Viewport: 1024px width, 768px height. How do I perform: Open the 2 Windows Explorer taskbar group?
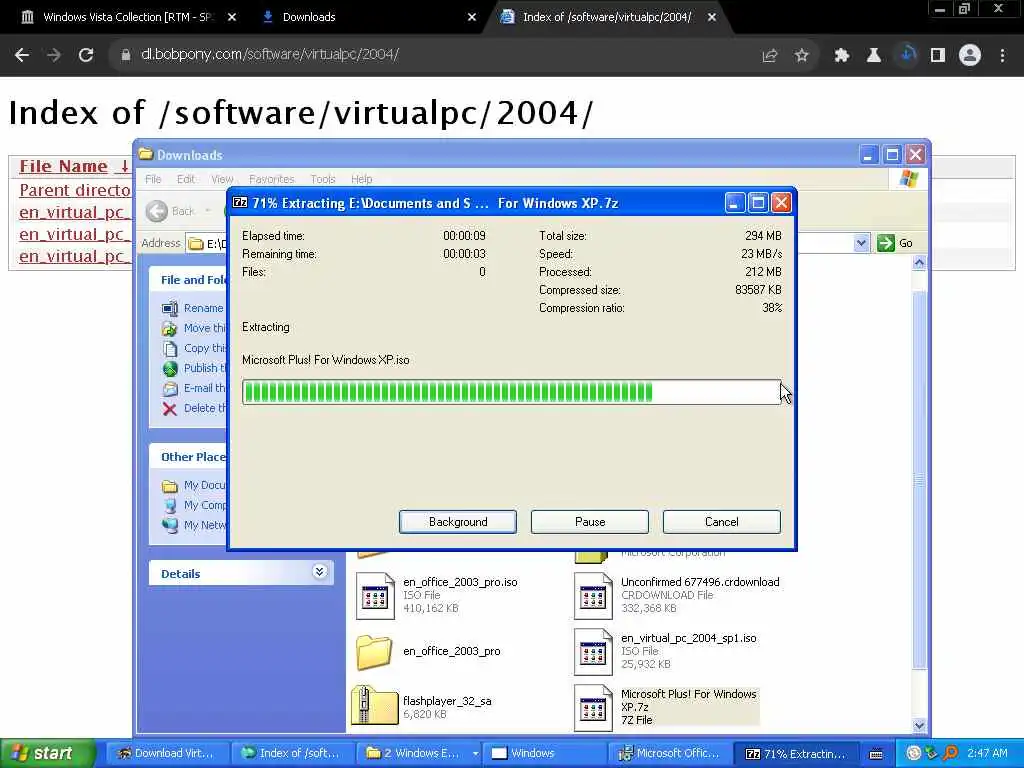(x=420, y=754)
